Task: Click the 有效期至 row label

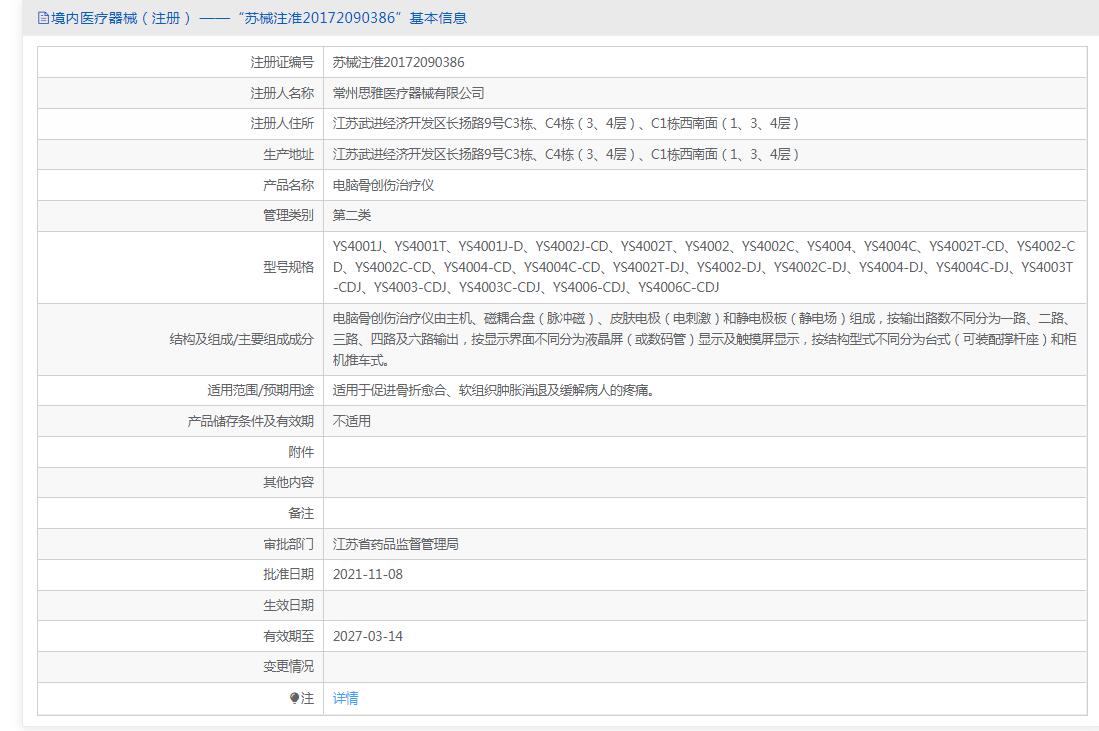Action: point(289,636)
